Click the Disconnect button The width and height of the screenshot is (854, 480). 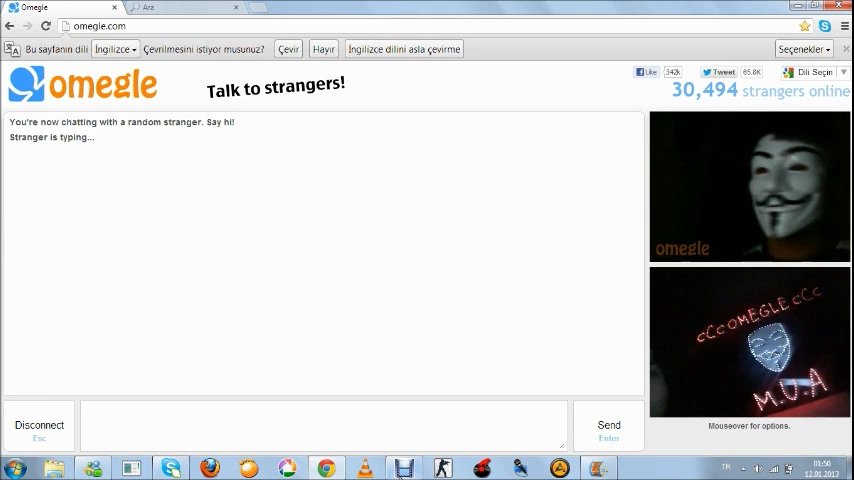click(39, 426)
